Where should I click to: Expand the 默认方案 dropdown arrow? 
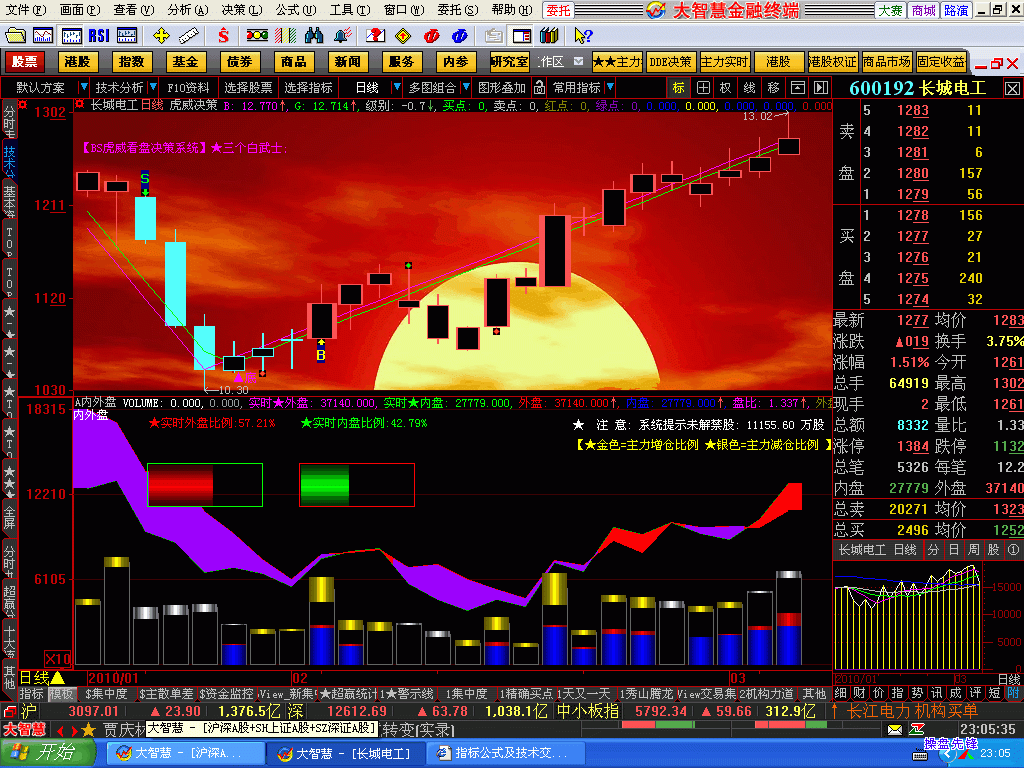click(83, 87)
